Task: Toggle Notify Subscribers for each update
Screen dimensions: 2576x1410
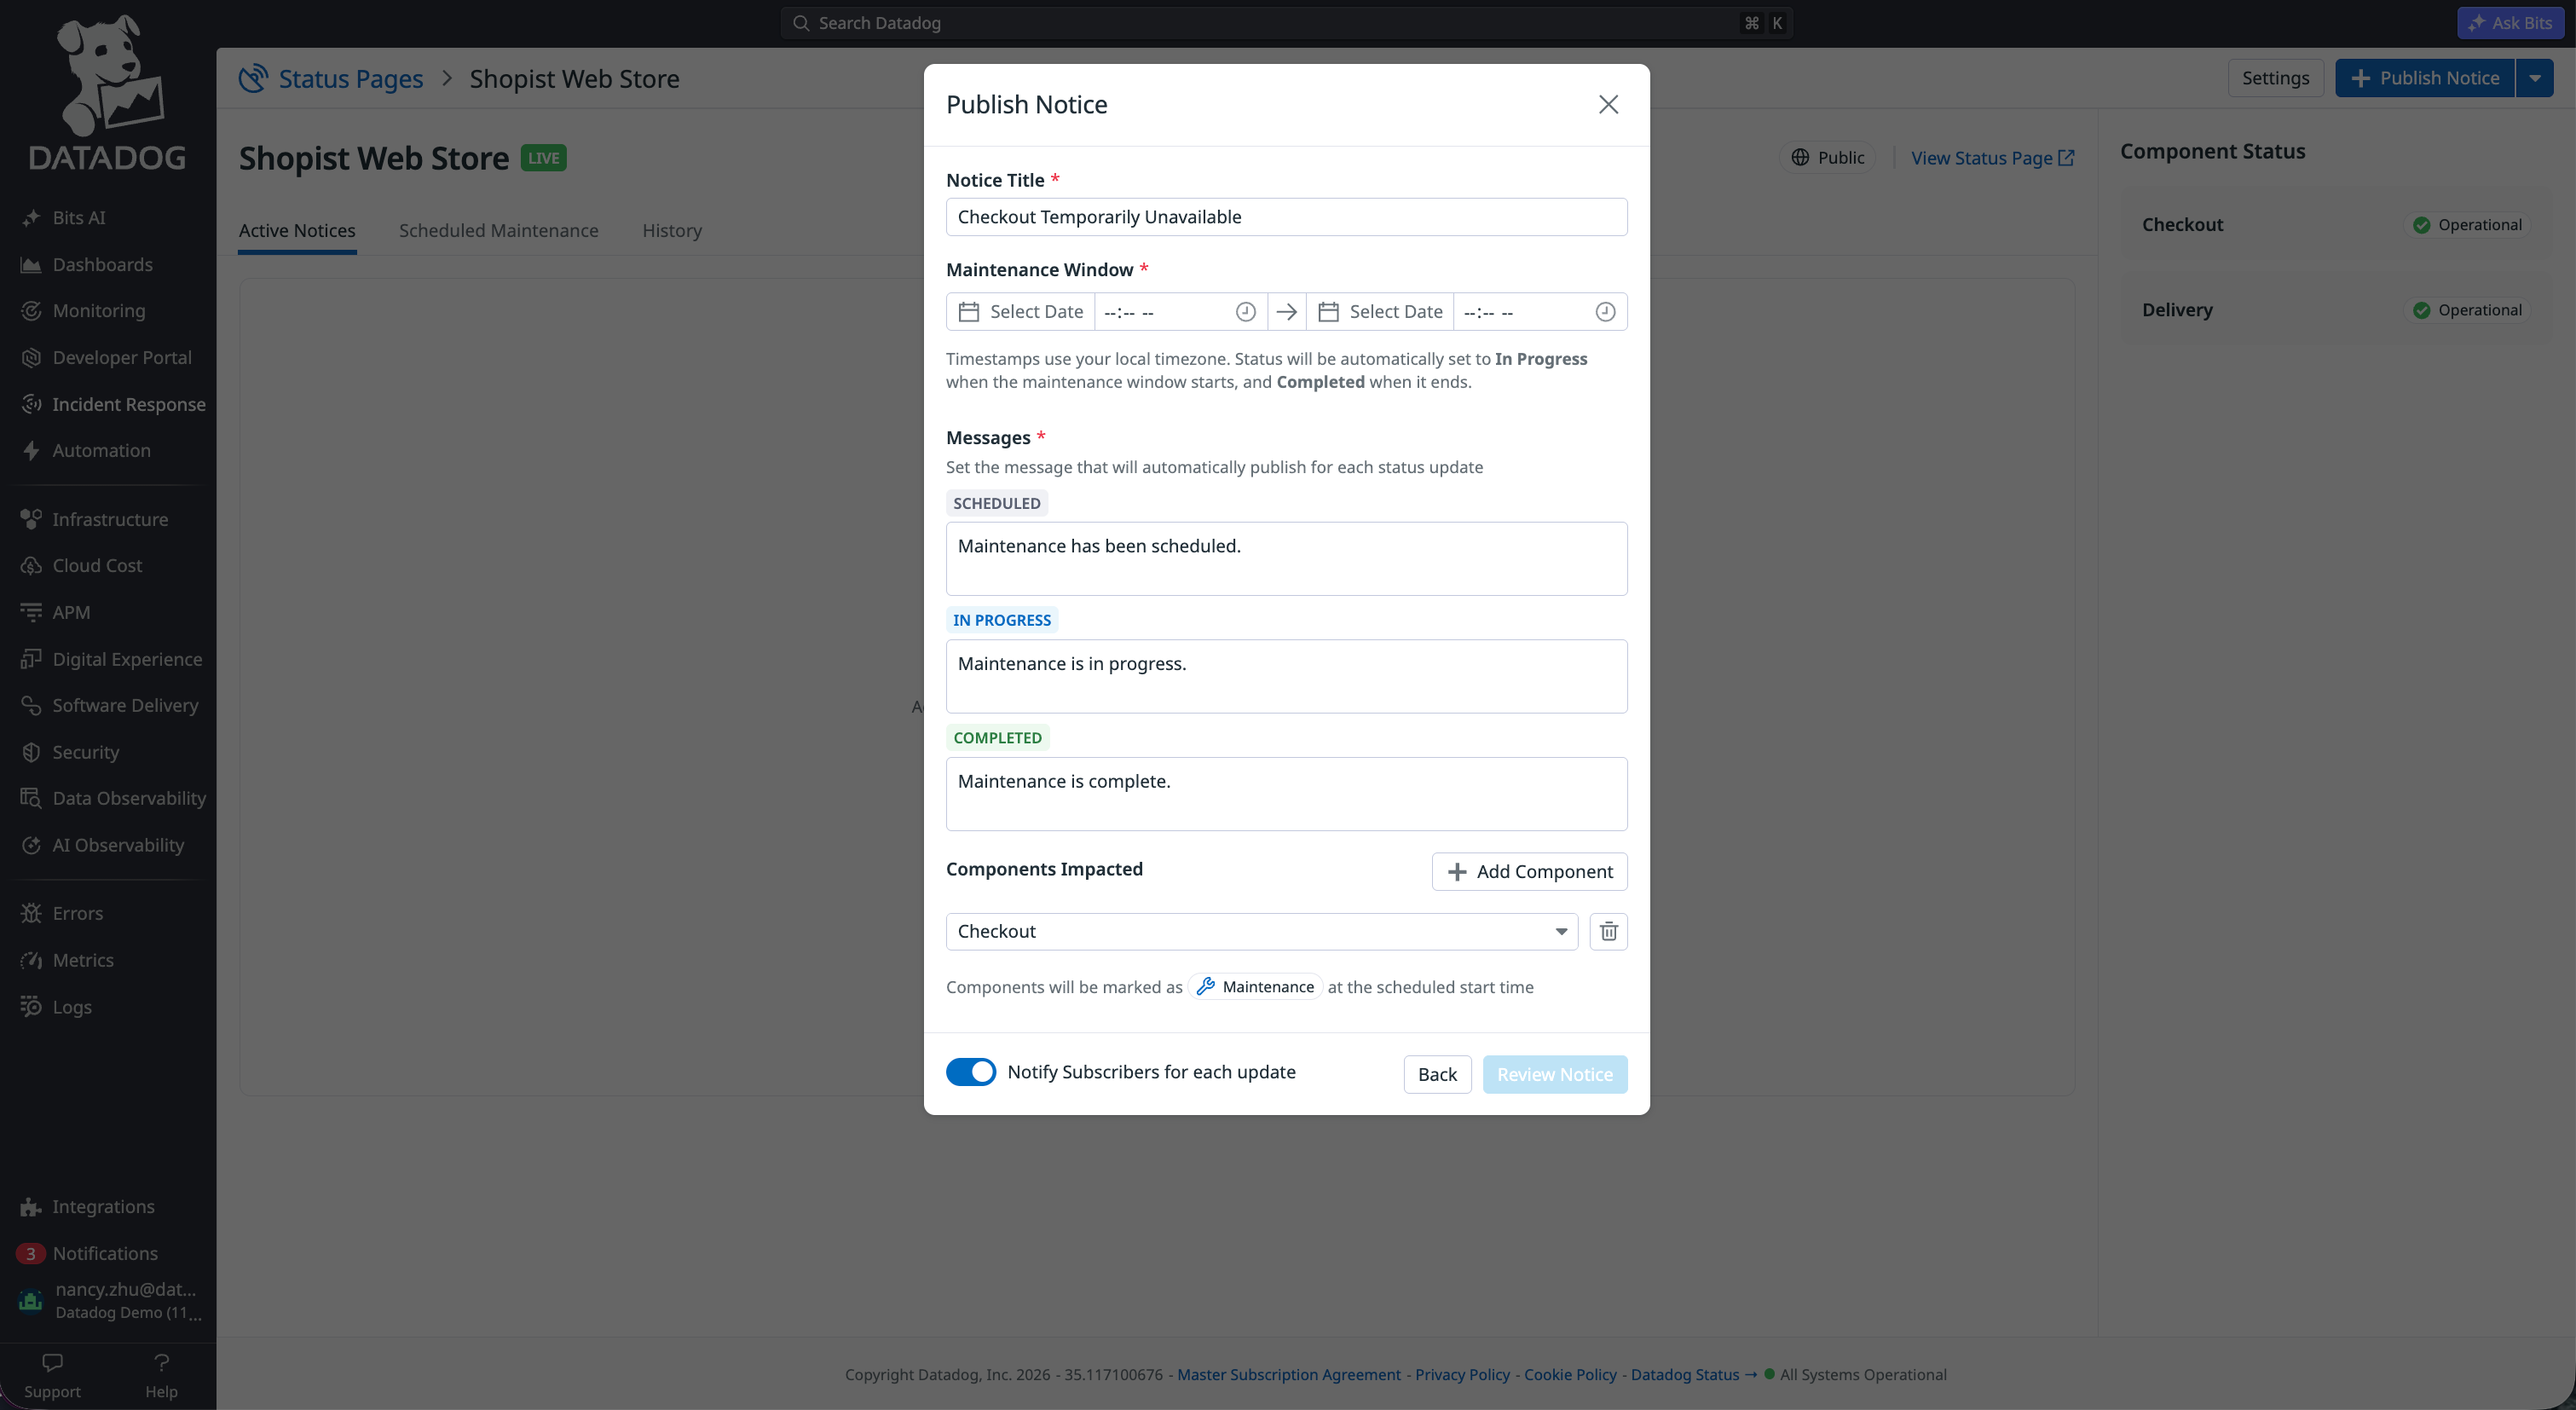Action: pos(970,1072)
